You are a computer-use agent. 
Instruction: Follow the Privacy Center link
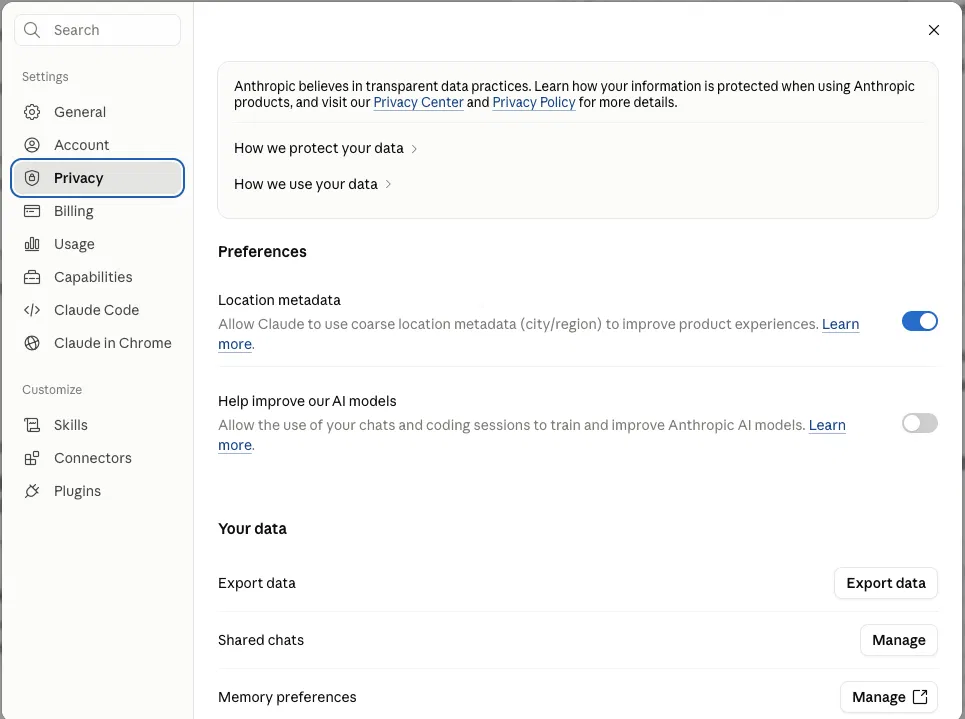tap(418, 102)
